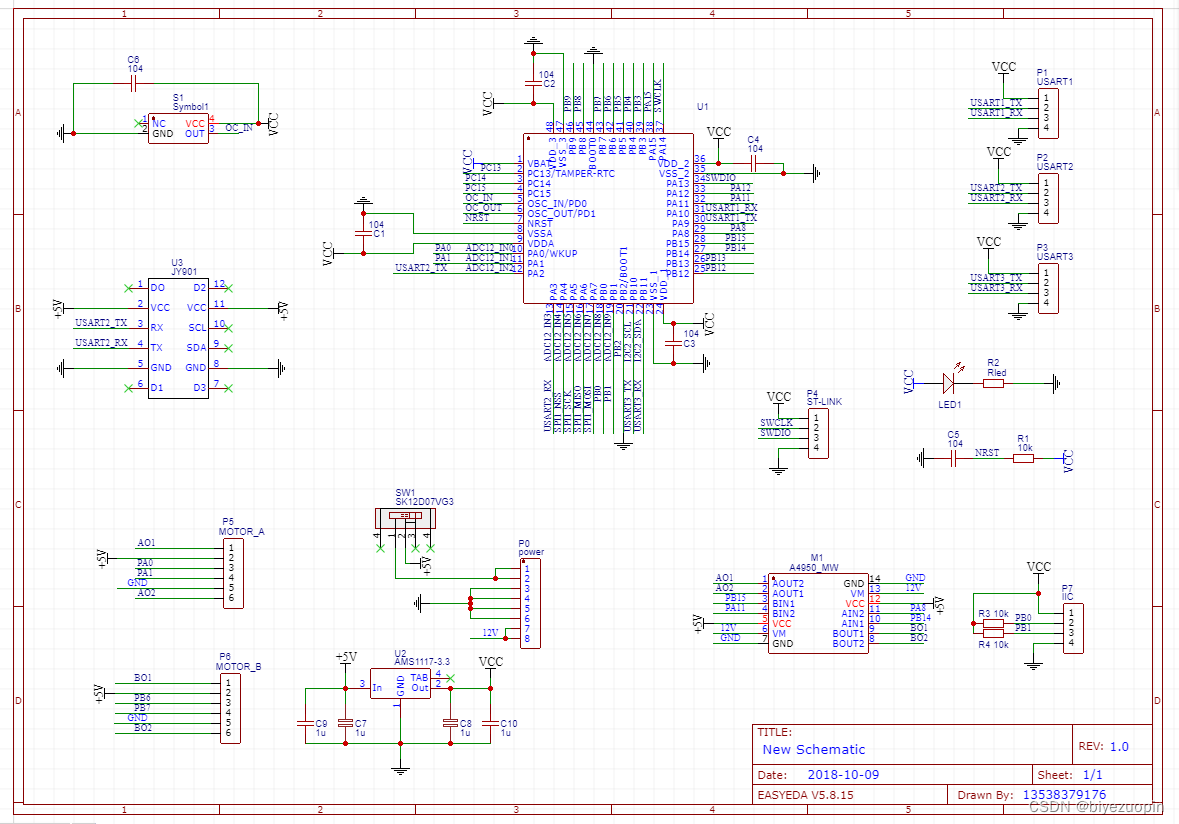This screenshot has width=1179, height=824.
Task: Click the C6 104 capacitor symbol
Action: pyautogui.click(x=134, y=84)
